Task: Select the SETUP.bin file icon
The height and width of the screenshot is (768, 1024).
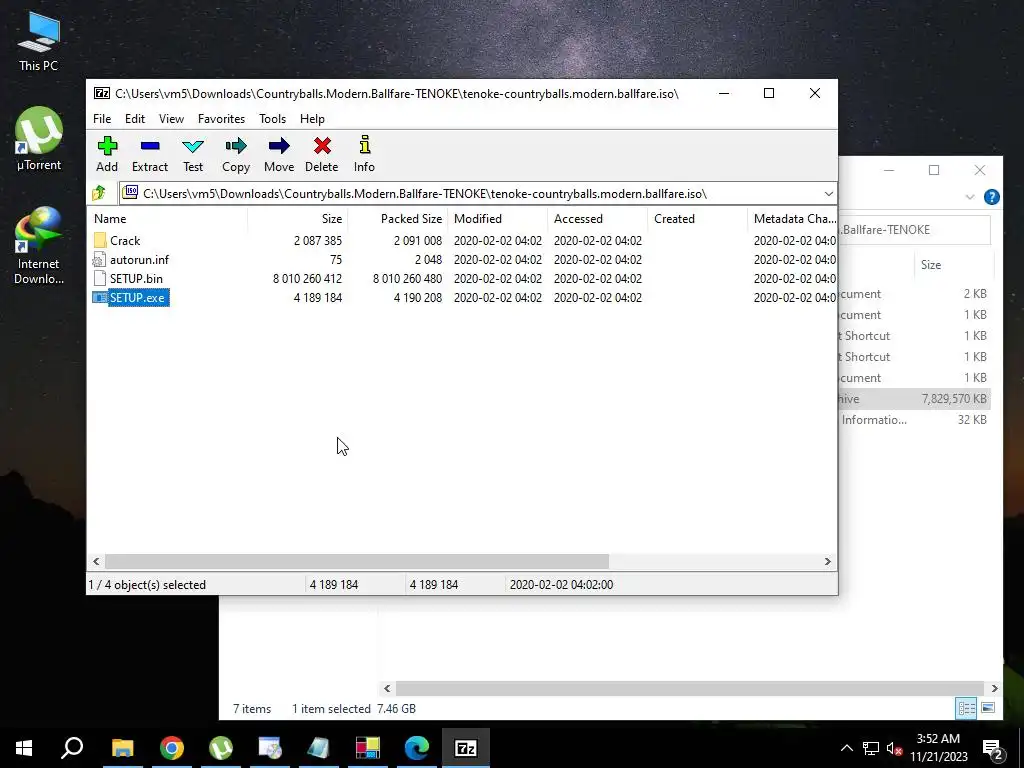Action: [99, 279]
